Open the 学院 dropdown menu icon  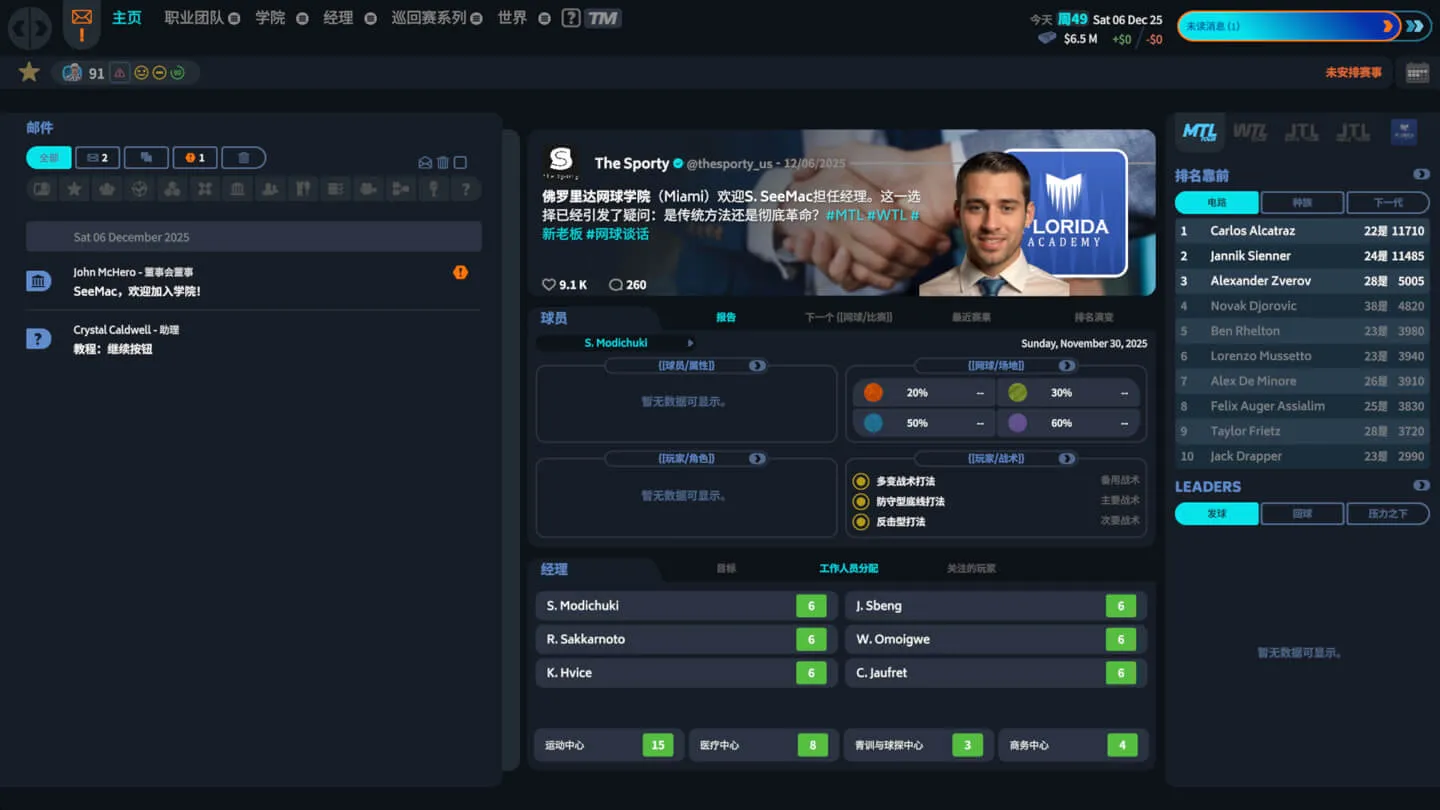302,18
